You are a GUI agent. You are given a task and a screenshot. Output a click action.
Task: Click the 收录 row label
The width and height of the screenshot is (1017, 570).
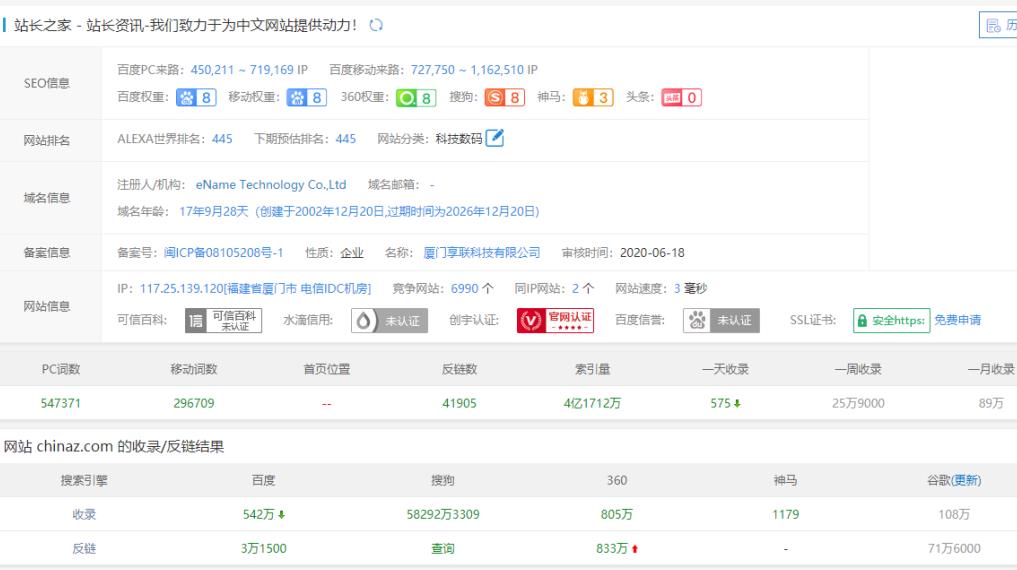point(84,514)
